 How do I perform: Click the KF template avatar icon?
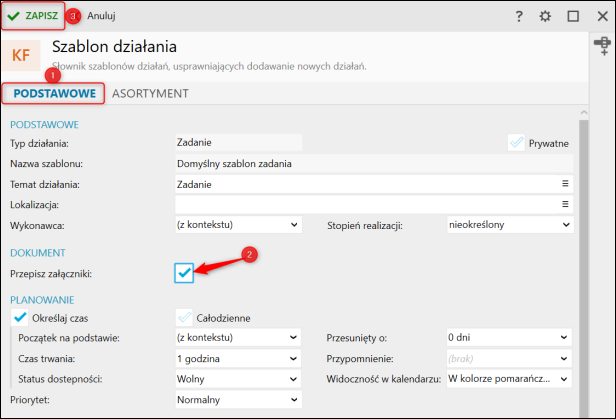tap(21, 55)
